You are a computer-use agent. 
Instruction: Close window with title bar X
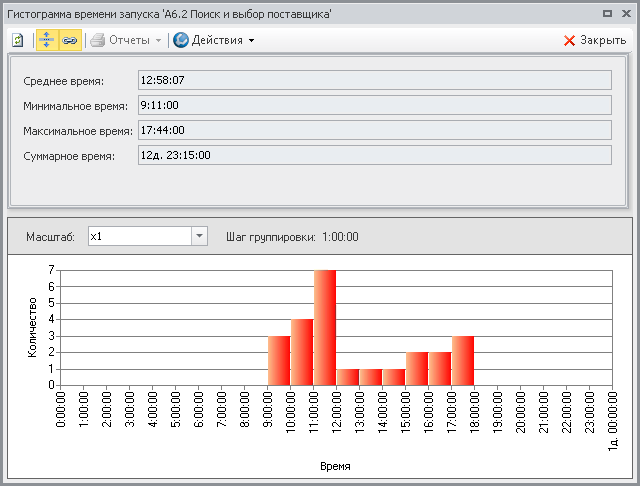click(625, 14)
